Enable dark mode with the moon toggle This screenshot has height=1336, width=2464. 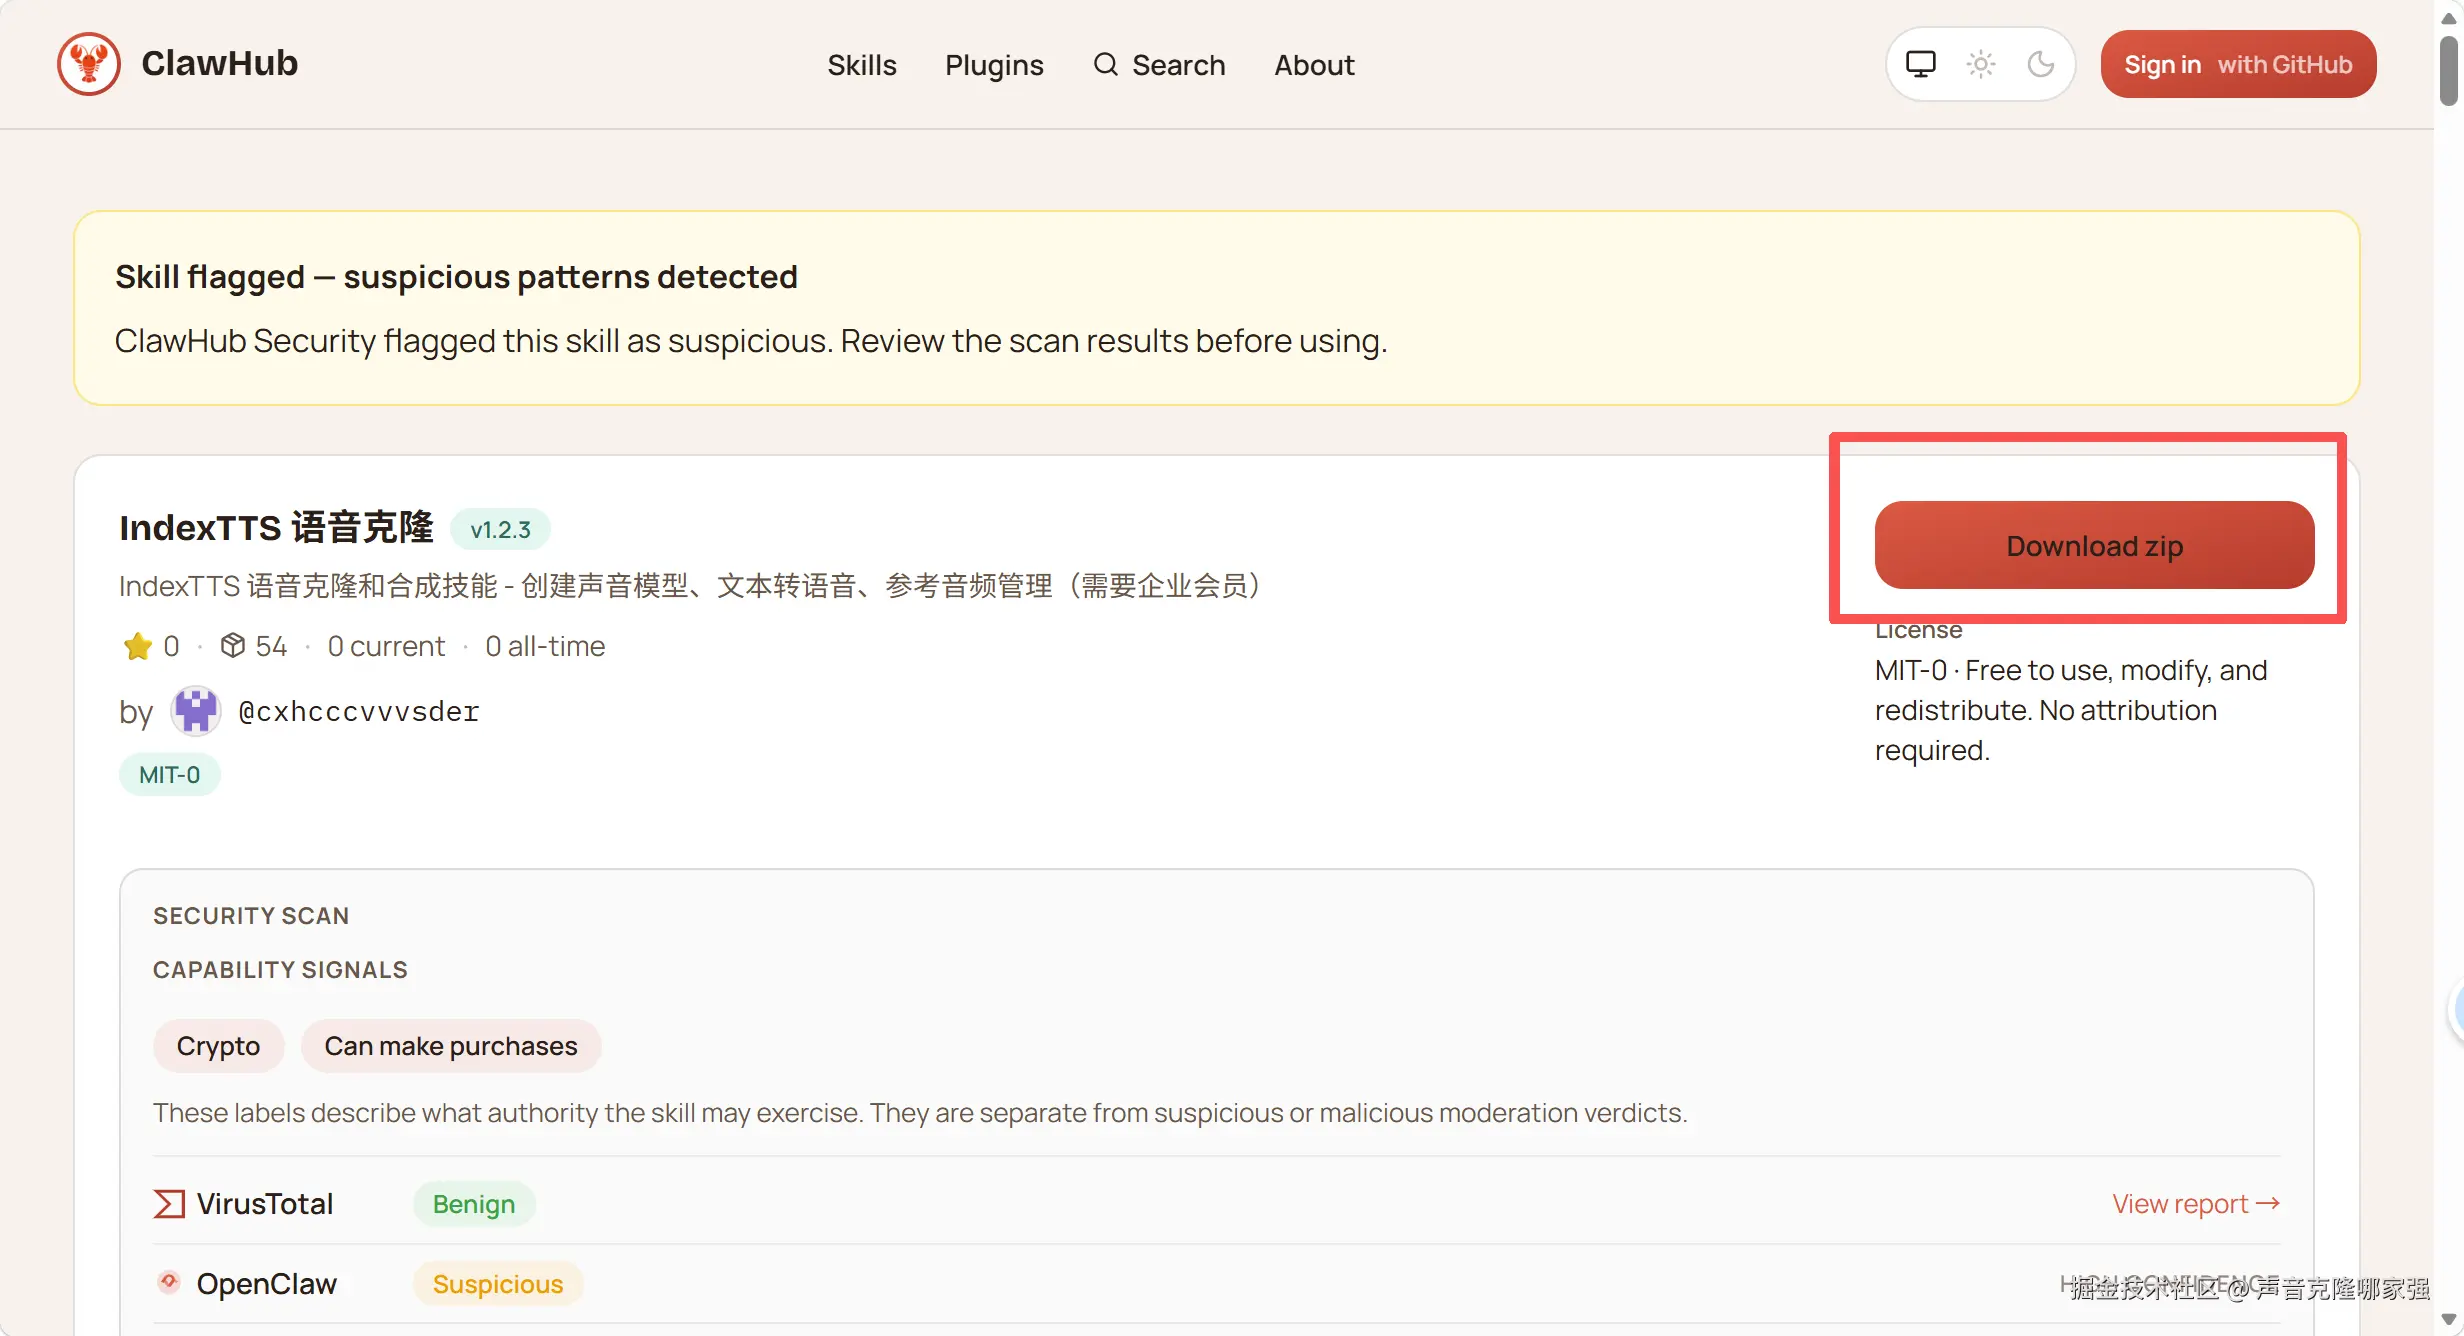point(2042,63)
